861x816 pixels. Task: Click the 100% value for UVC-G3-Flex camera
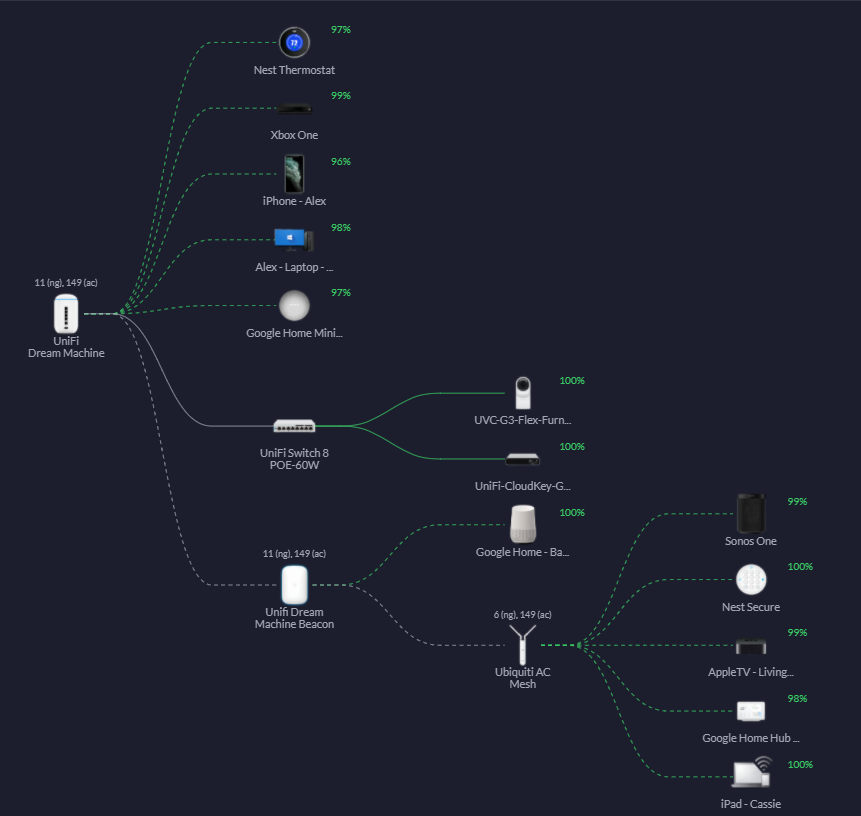(572, 381)
